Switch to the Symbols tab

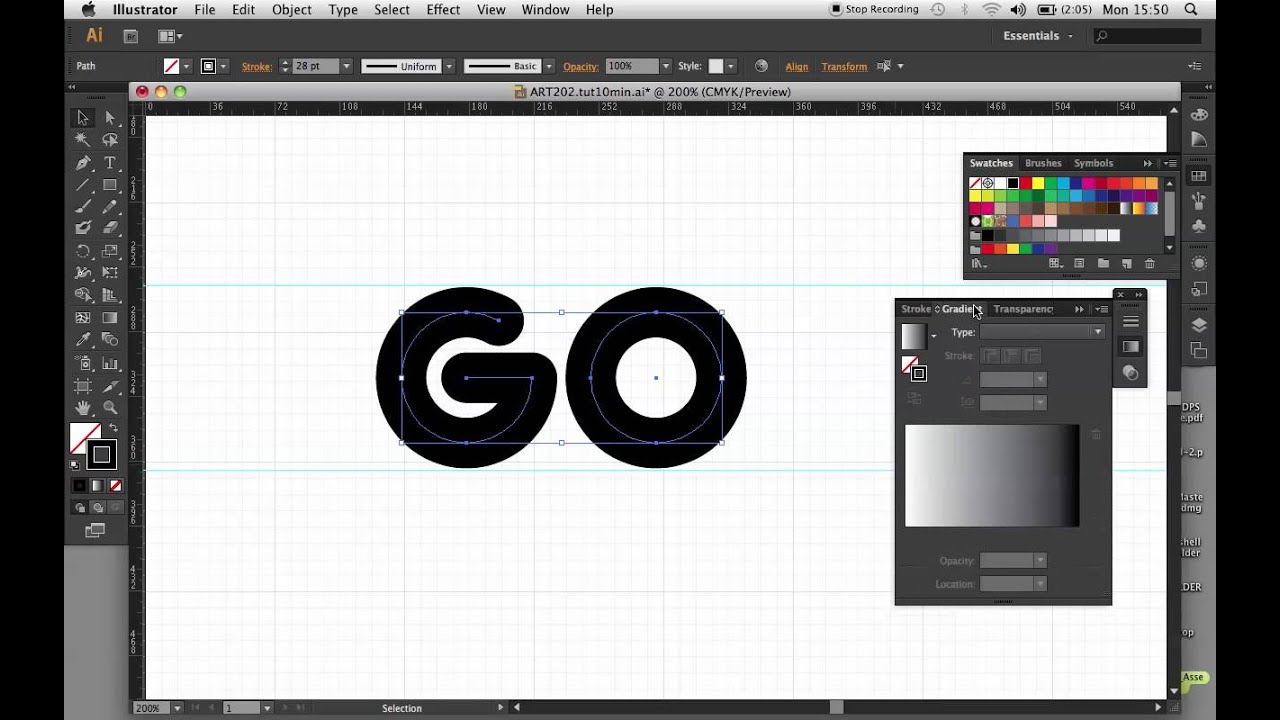pos(1093,163)
